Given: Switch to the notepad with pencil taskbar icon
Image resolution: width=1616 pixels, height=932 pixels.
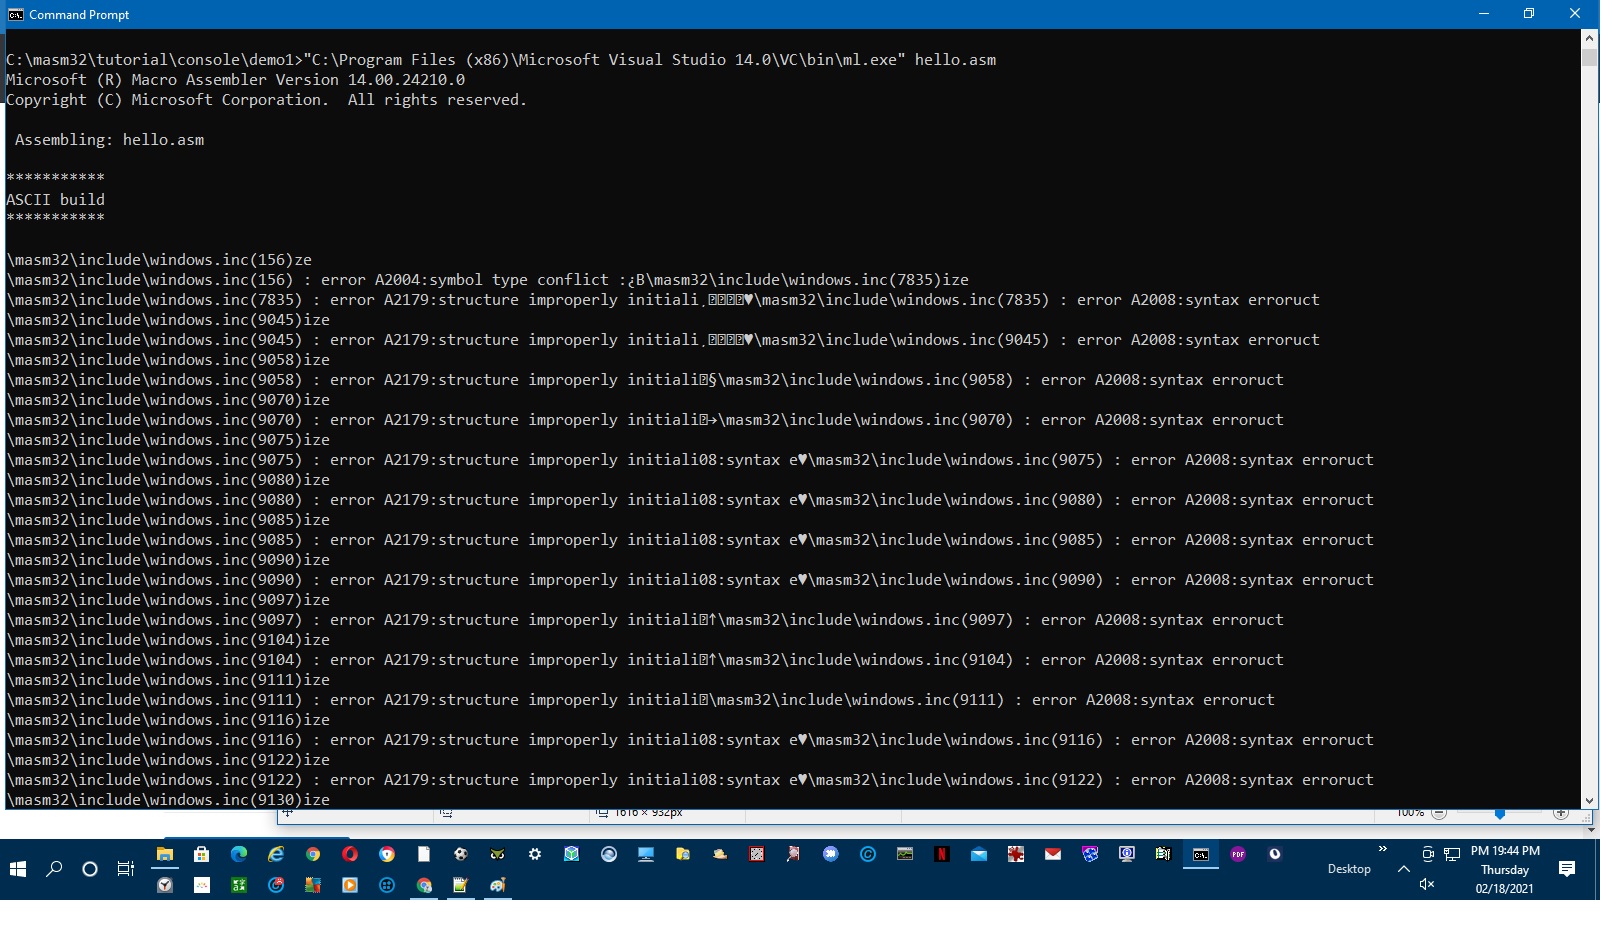Looking at the screenshot, I should [461, 885].
